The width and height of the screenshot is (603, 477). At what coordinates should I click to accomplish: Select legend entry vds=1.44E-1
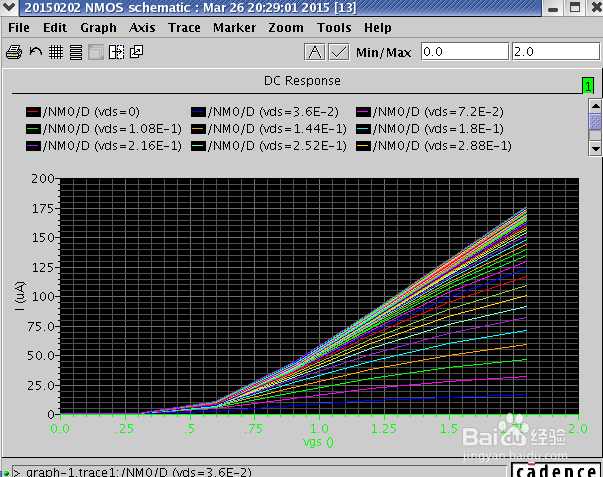tap(268, 129)
